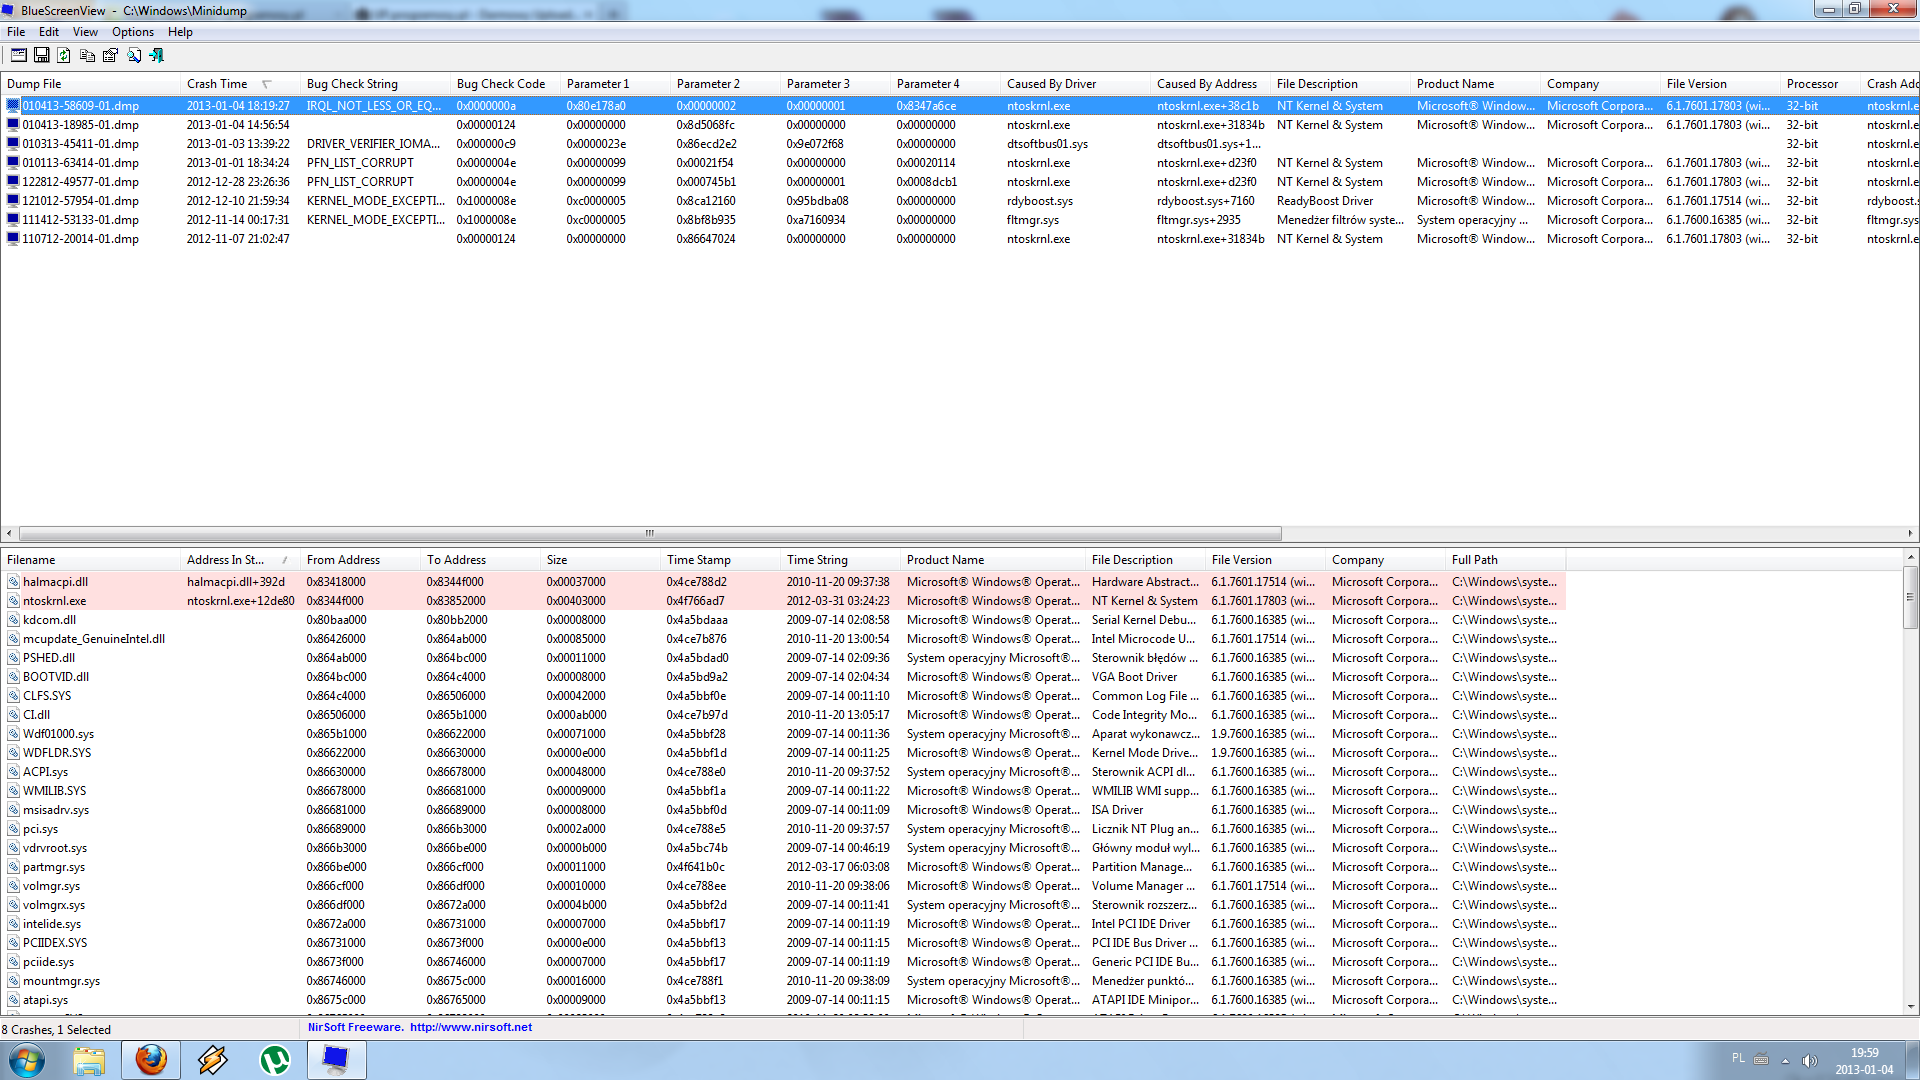The height and width of the screenshot is (1080, 1920).
Task: Select the 010113-63414-01.dmp row
Action: tap(960, 163)
